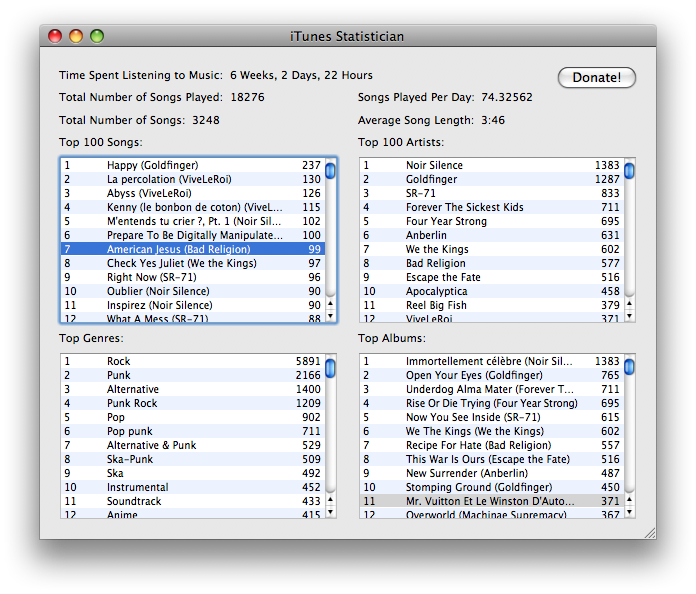This screenshot has height=594, width=696.
Task: Close the iTunes Statistician window
Action: click(x=55, y=36)
